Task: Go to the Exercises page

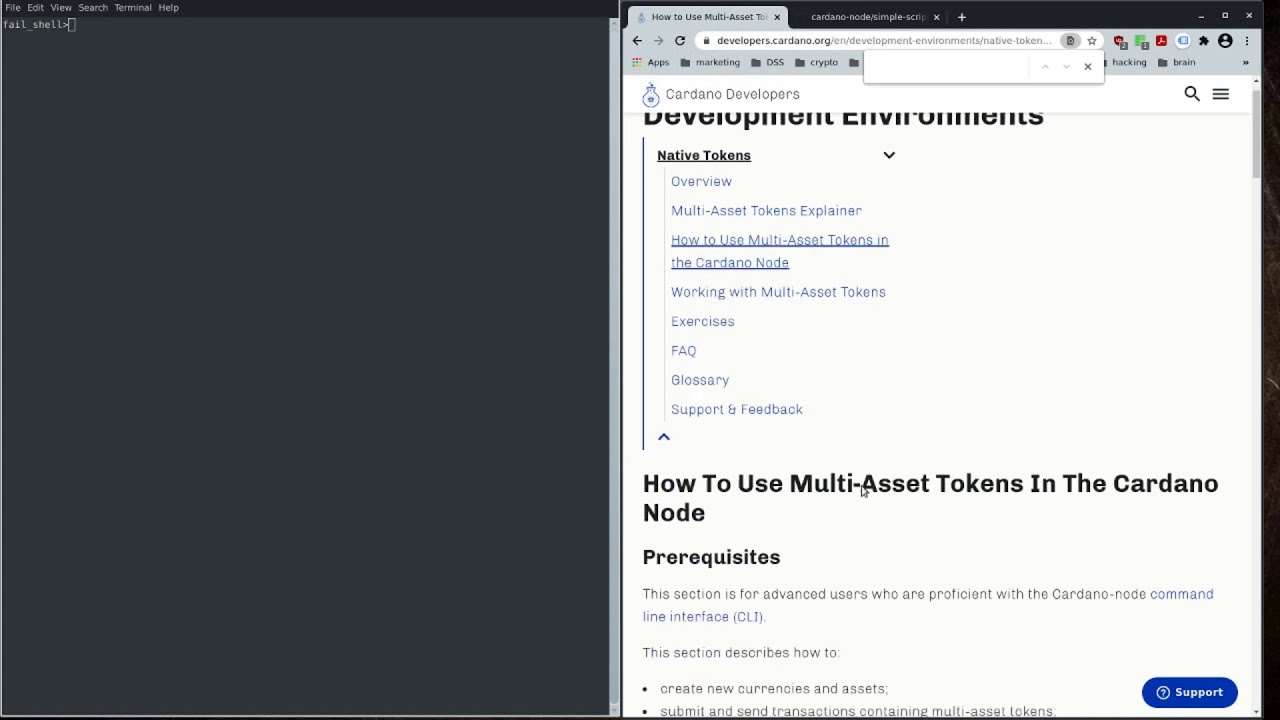Action: 703,322
